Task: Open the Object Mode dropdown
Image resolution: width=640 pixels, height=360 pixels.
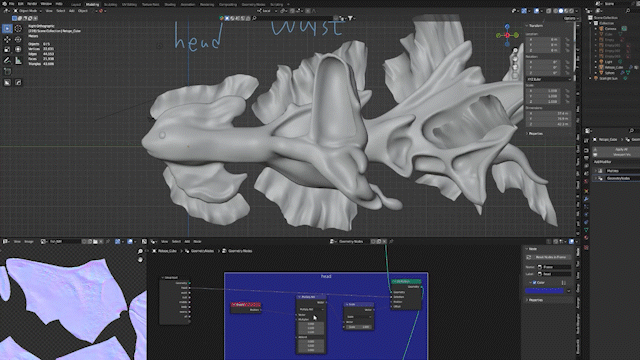Action: 27,11
